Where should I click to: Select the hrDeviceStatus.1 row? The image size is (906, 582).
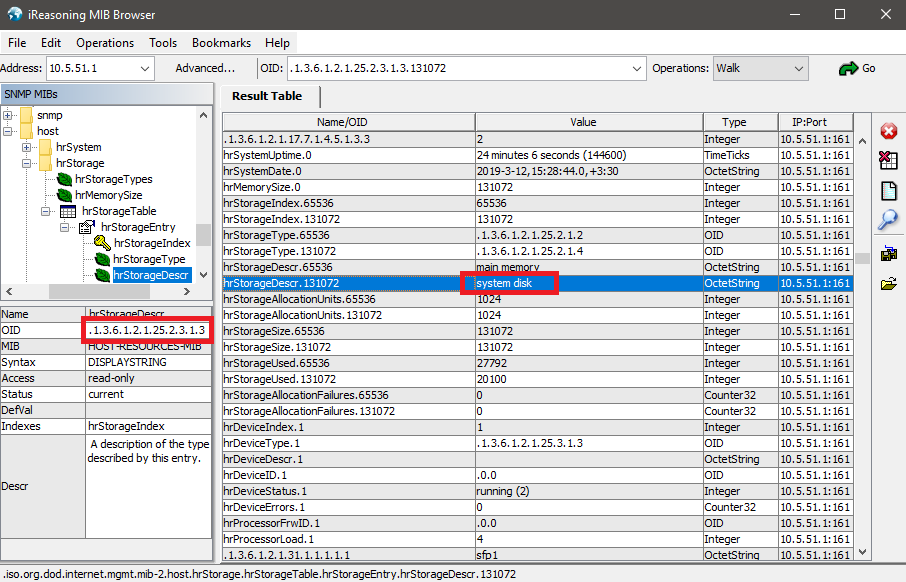(x=537, y=491)
